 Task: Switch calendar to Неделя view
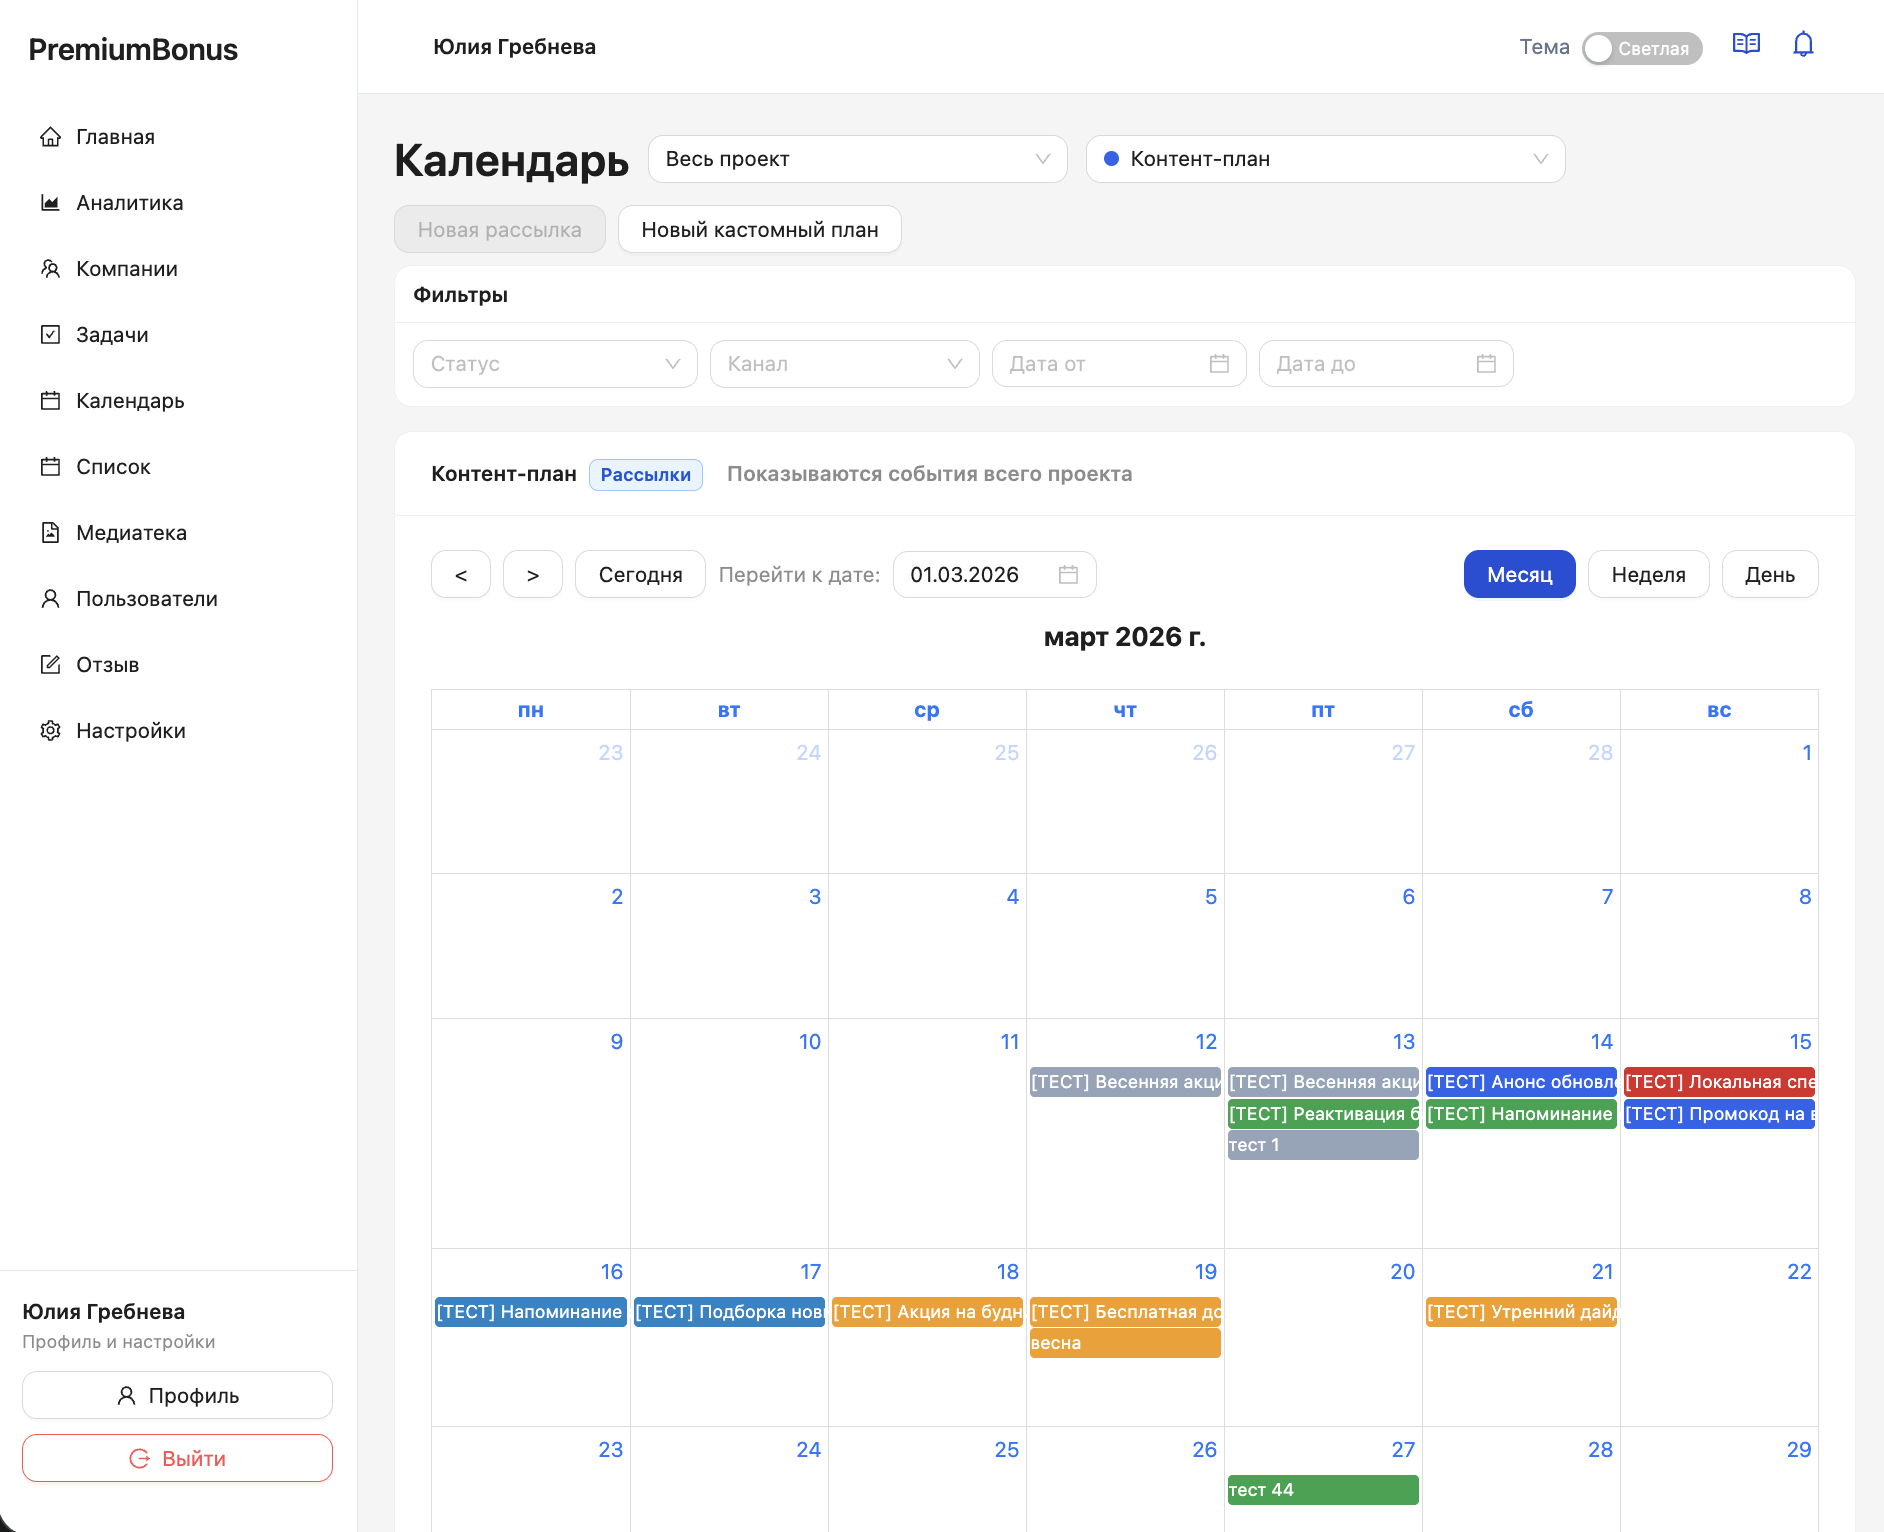click(1648, 575)
